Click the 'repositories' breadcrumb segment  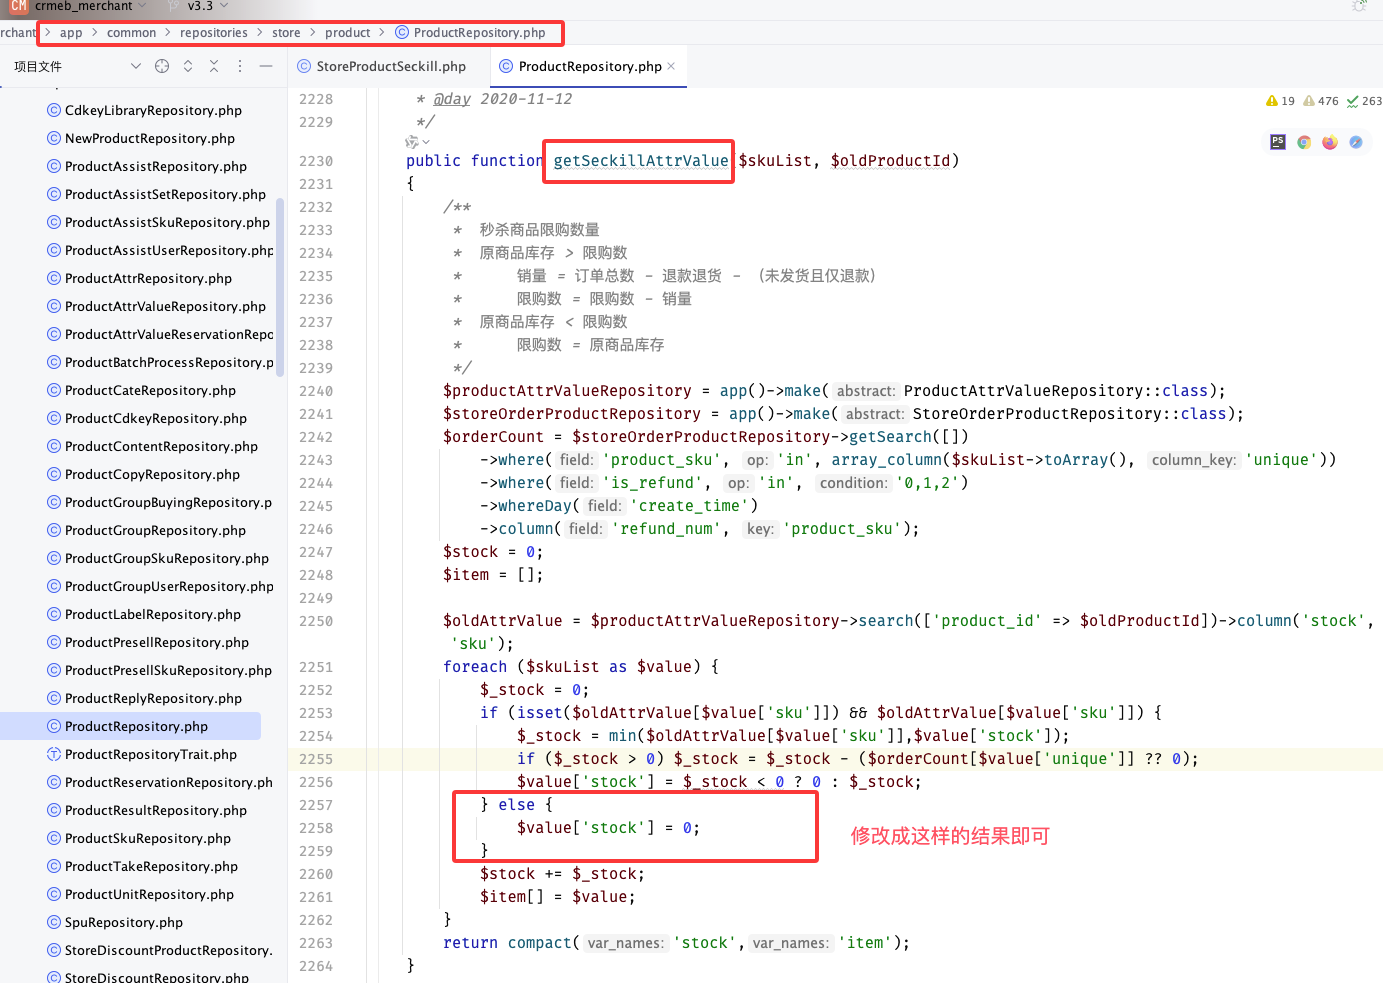pos(213,33)
